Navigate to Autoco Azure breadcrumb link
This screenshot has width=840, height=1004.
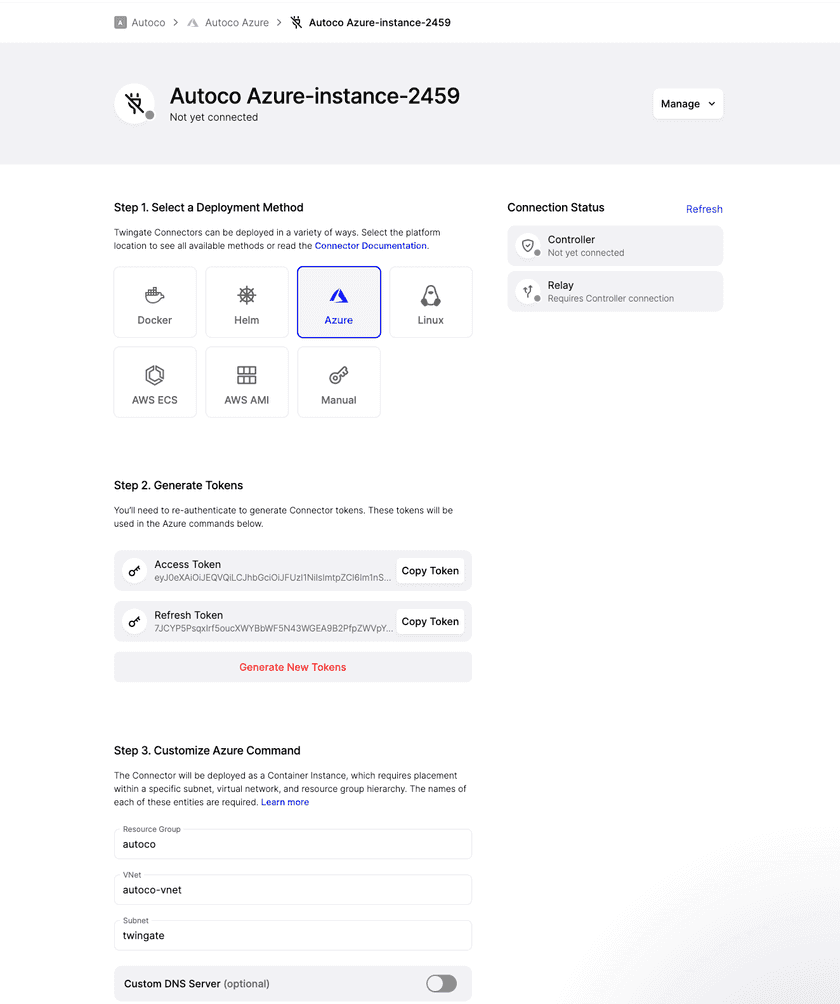[x=237, y=22]
